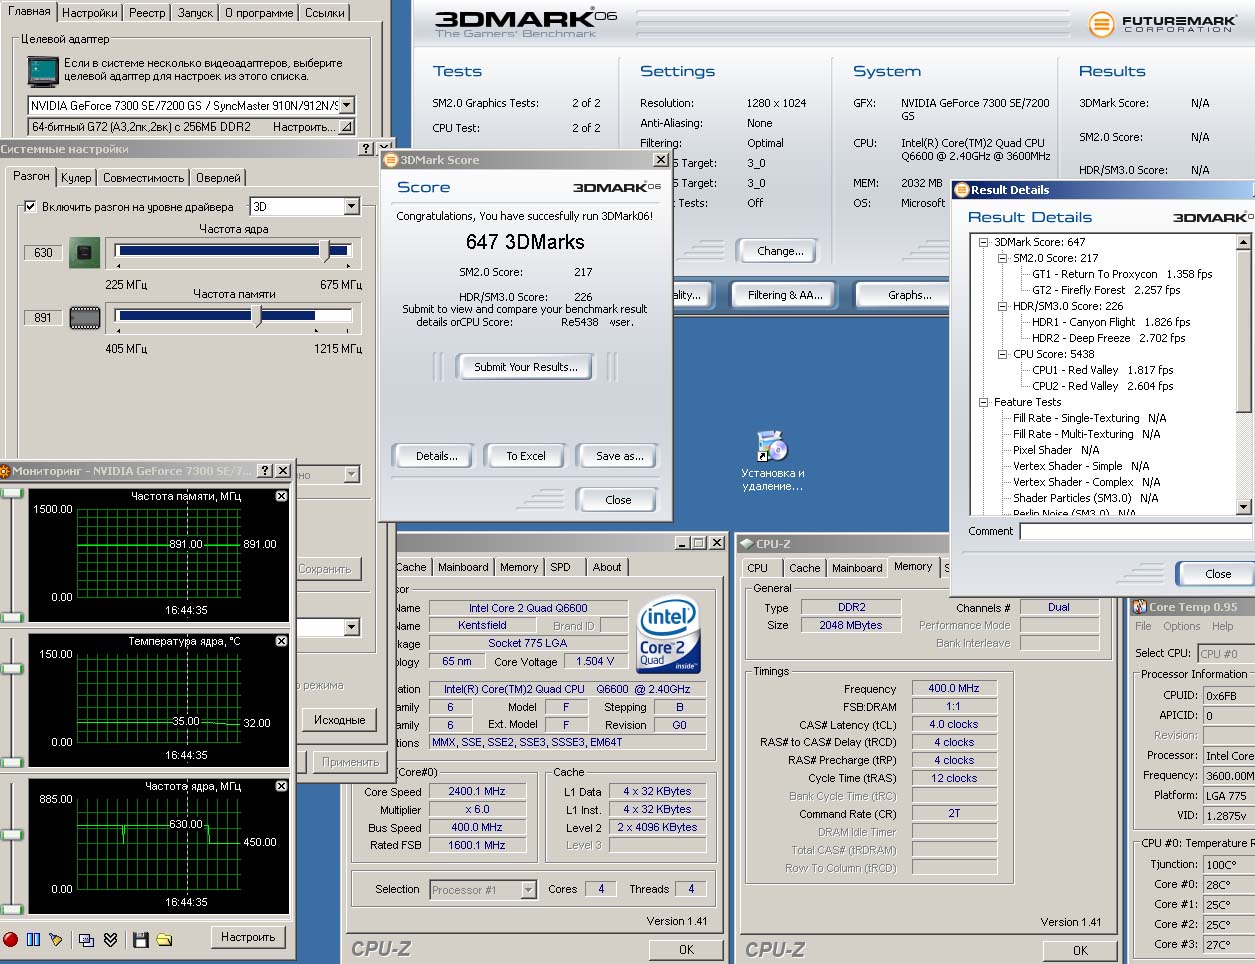Click help button of Системные настройки window
1255x964 pixels.
point(366,148)
